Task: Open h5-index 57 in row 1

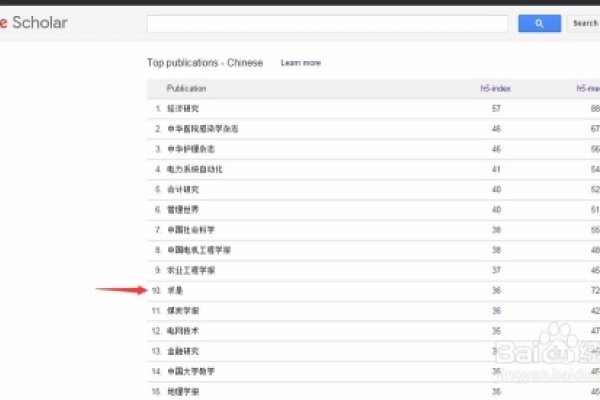Action: pyautogui.click(x=496, y=109)
